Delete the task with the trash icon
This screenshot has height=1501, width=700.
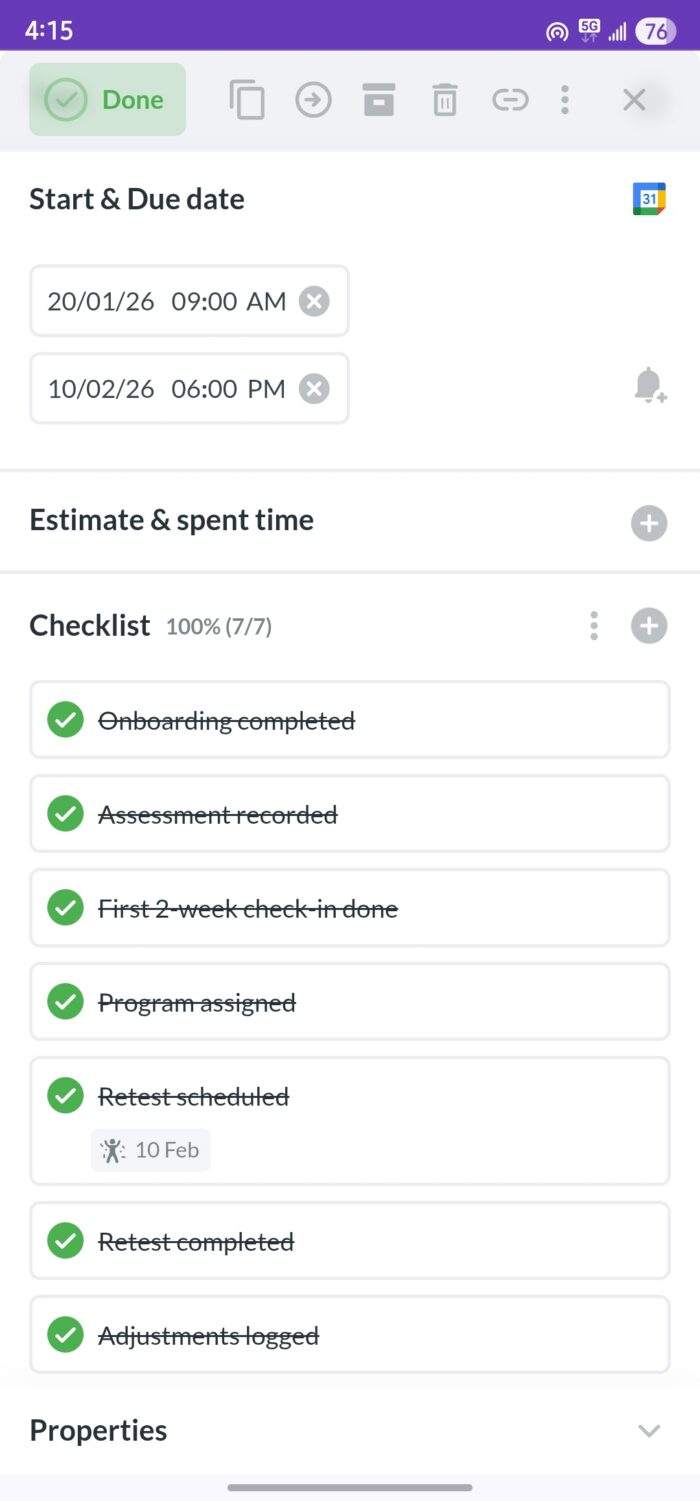(444, 99)
